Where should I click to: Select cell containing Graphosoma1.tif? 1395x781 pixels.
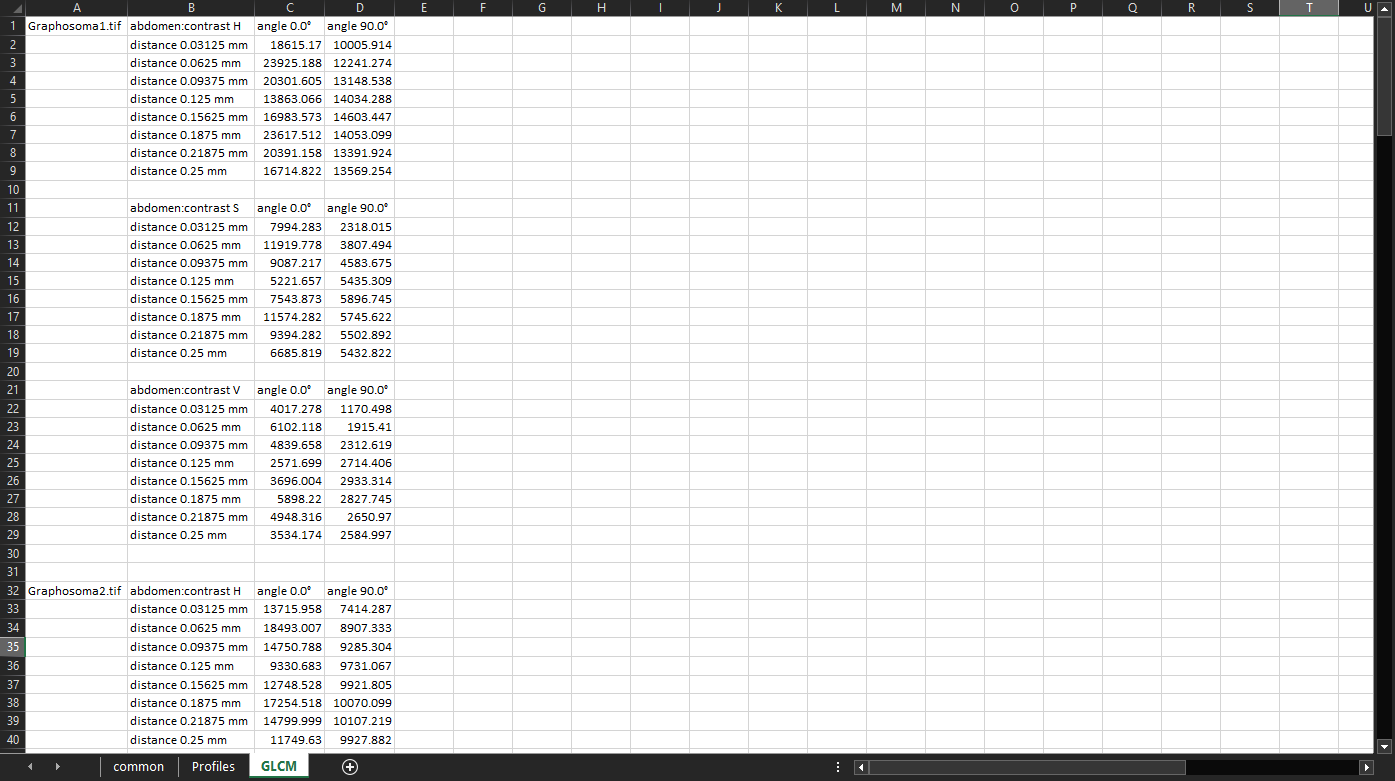click(x=76, y=26)
